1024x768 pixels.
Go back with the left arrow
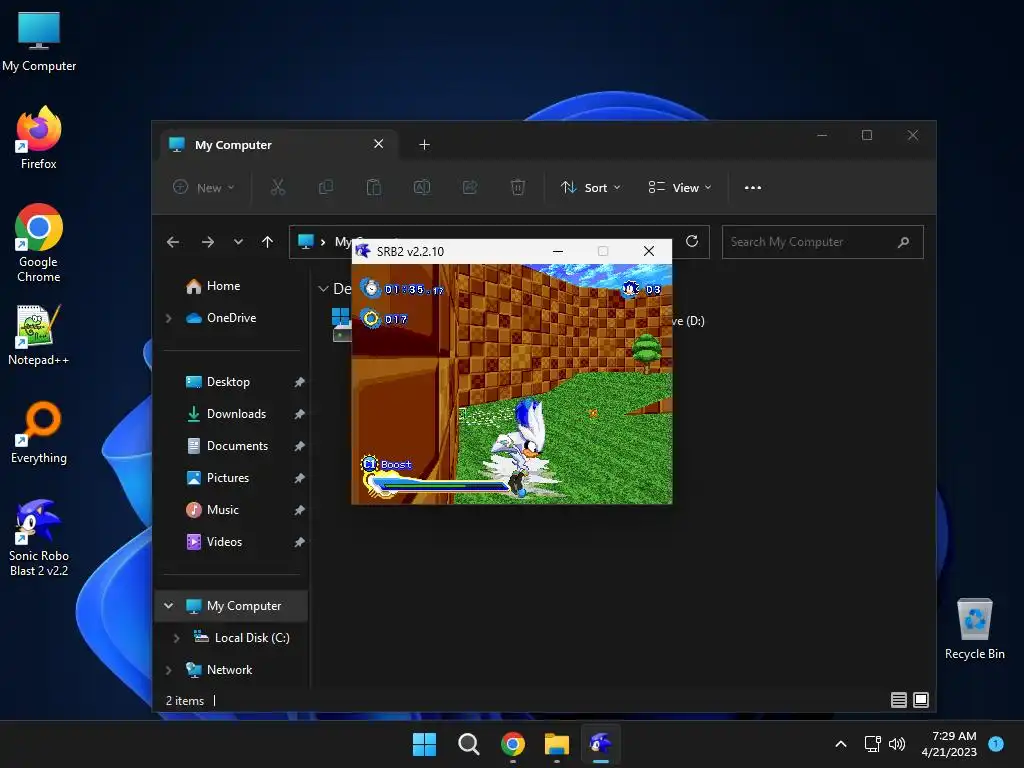173,242
